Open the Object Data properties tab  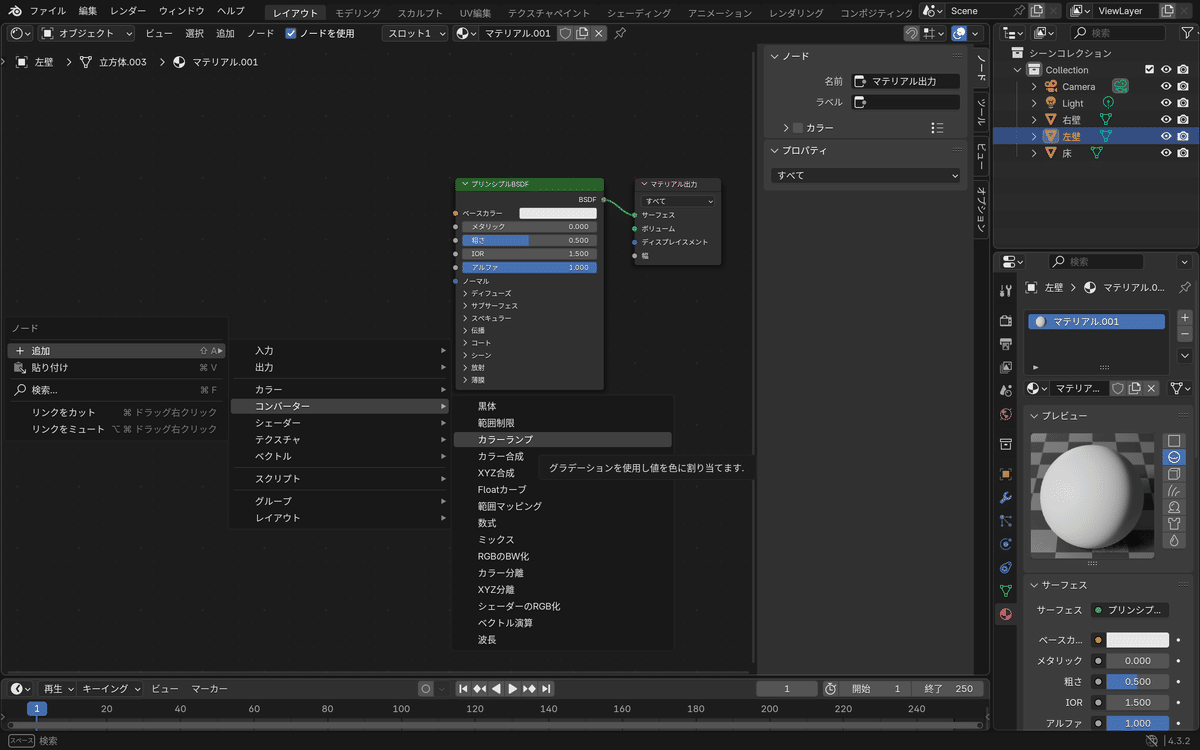point(1006,591)
